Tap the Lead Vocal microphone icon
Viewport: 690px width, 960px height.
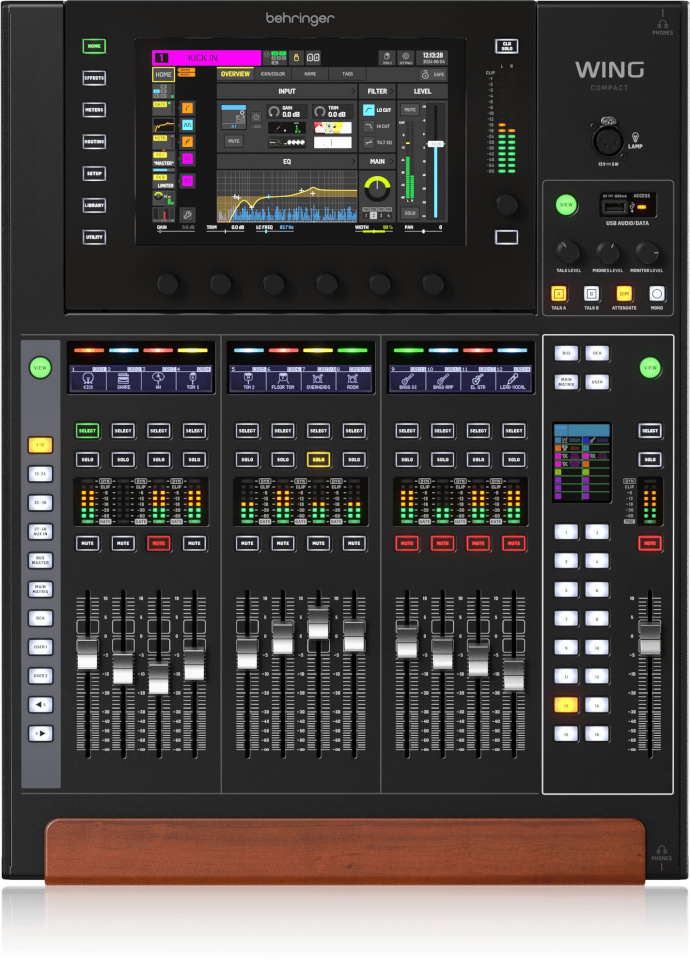click(x=512, y=379)
